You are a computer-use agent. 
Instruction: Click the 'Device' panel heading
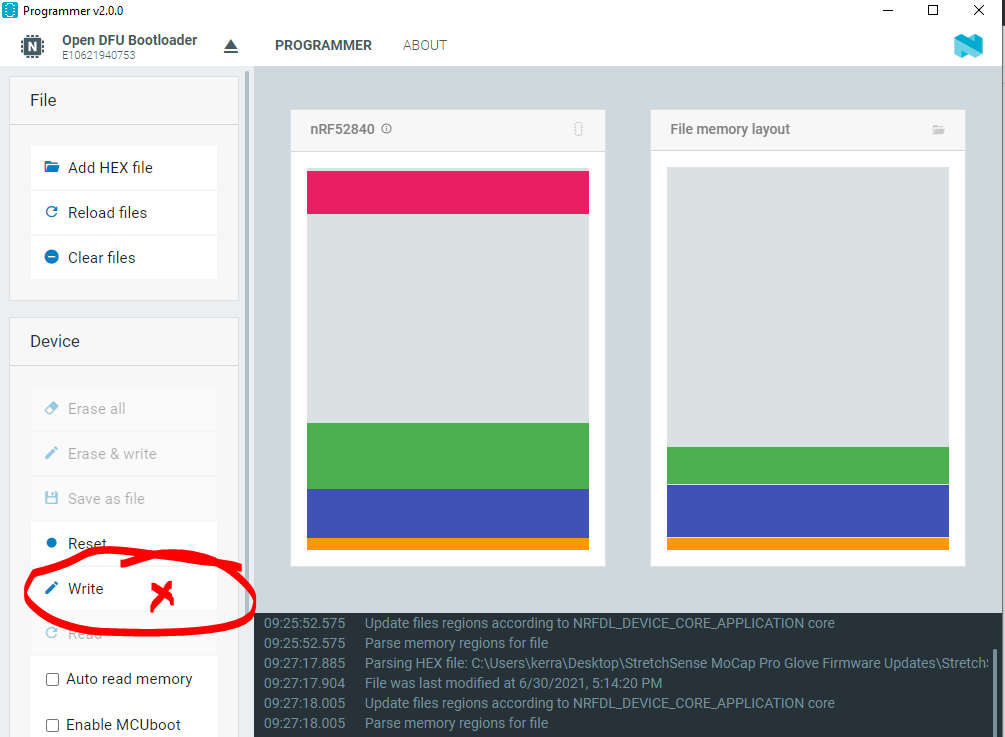pyautogui.click(x=54, y=342)
